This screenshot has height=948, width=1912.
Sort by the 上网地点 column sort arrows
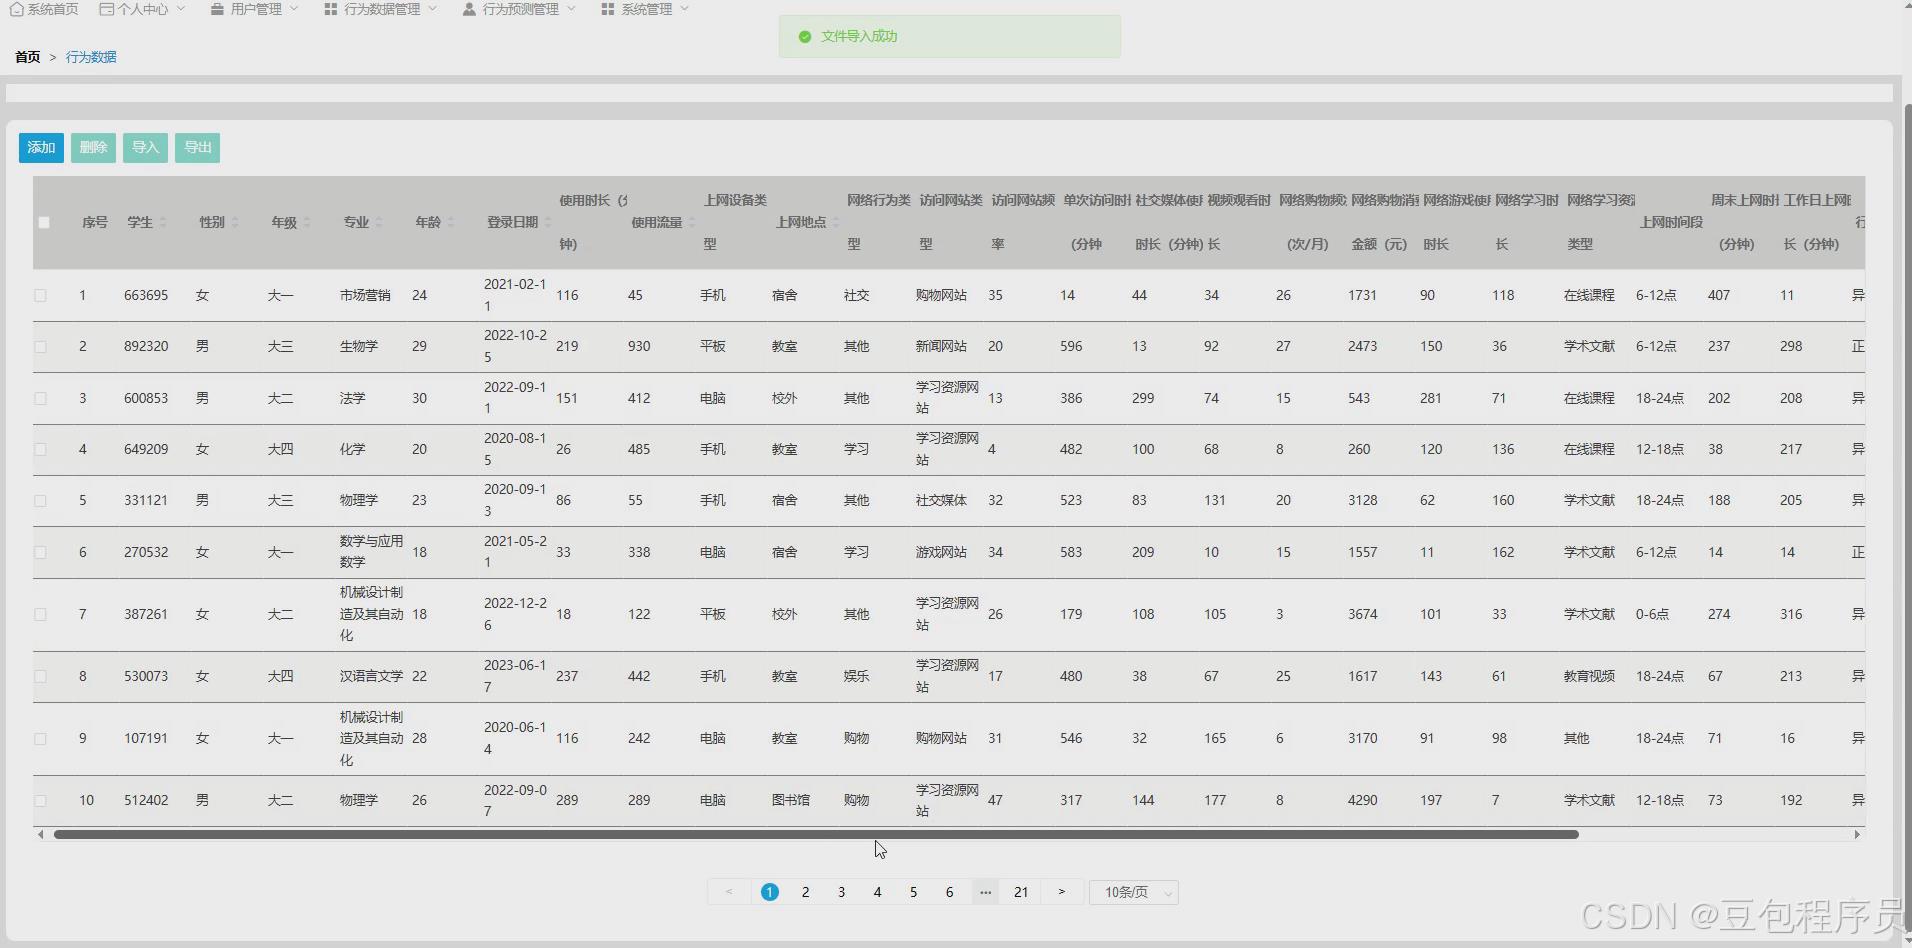tap(836, 222)
